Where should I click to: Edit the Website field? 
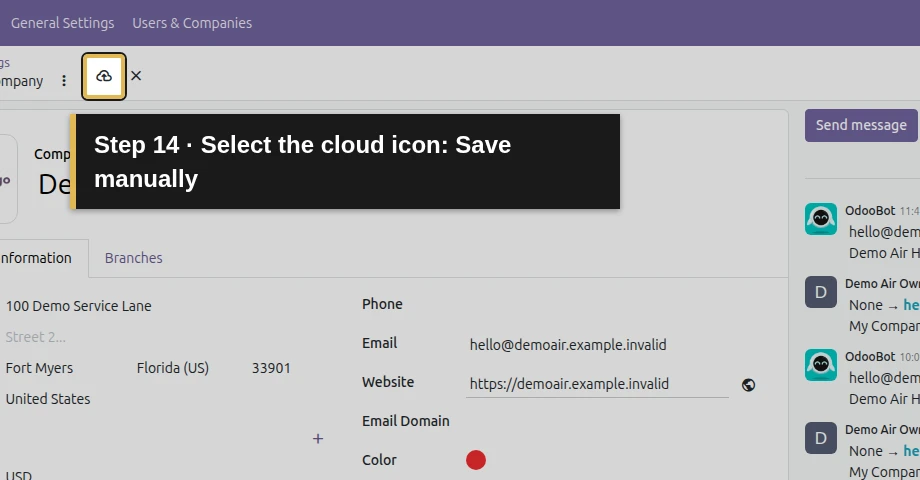[x=597, y=384]
